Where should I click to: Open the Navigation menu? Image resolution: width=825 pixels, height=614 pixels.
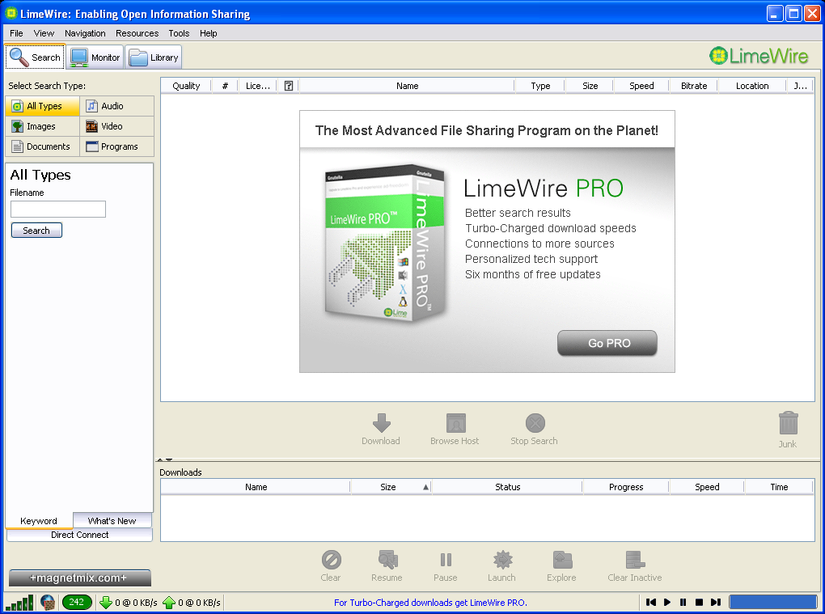point(85,33)
